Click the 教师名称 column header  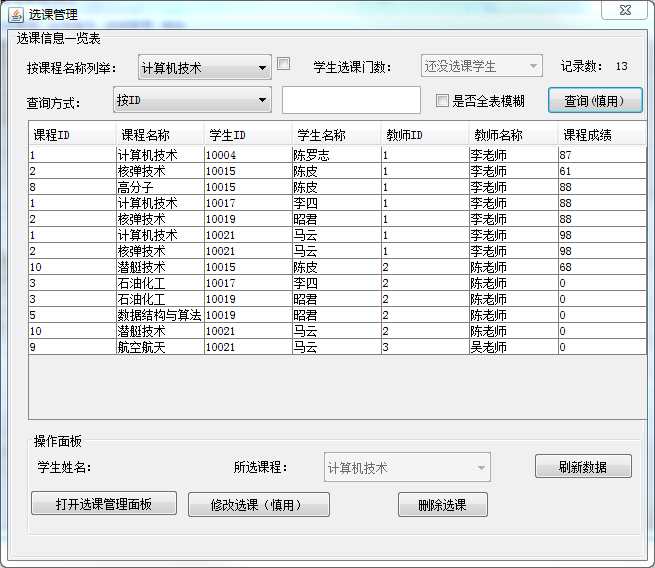click(513, 135)
